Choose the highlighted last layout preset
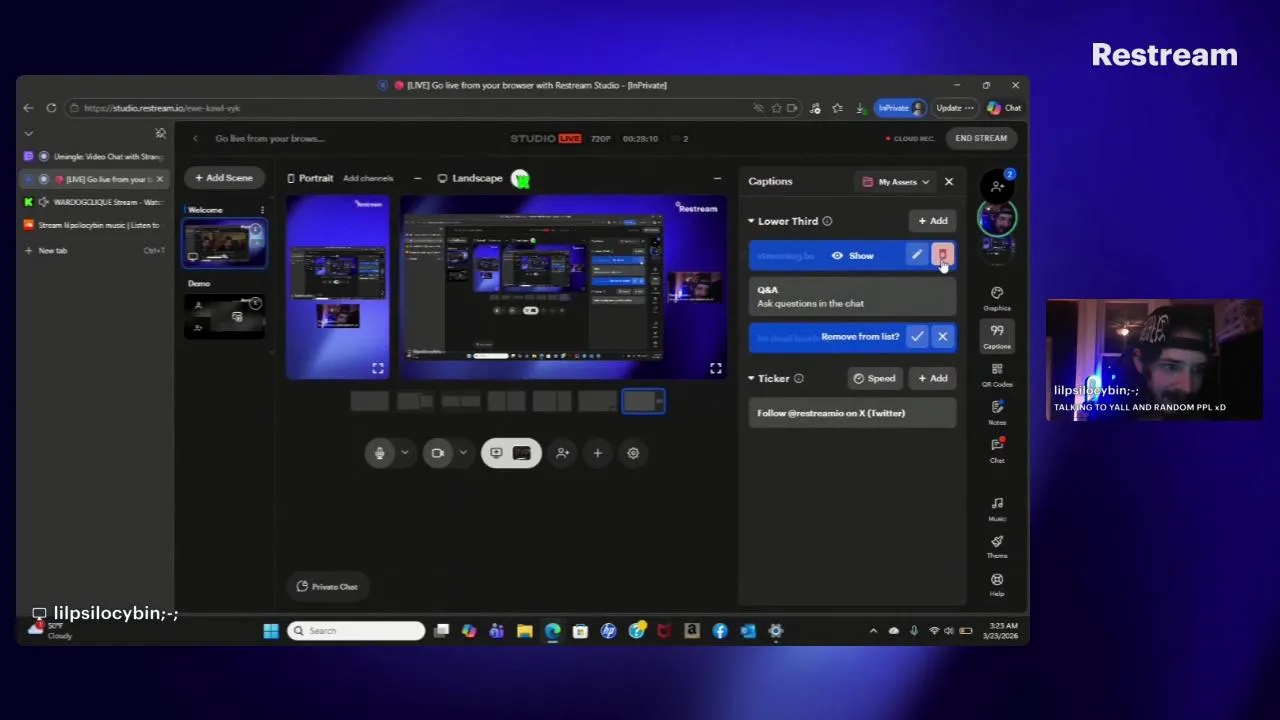 point(642,402)
